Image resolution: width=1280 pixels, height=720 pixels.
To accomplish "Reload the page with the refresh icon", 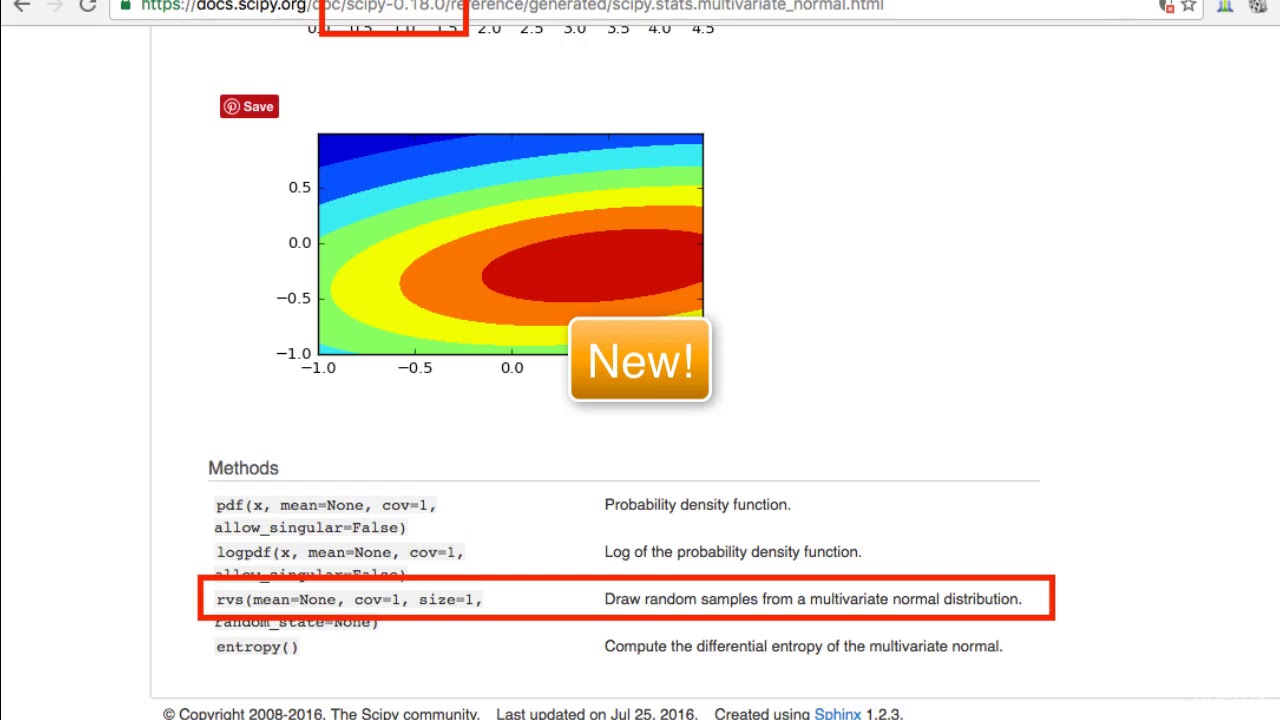I will pos(88,5).
